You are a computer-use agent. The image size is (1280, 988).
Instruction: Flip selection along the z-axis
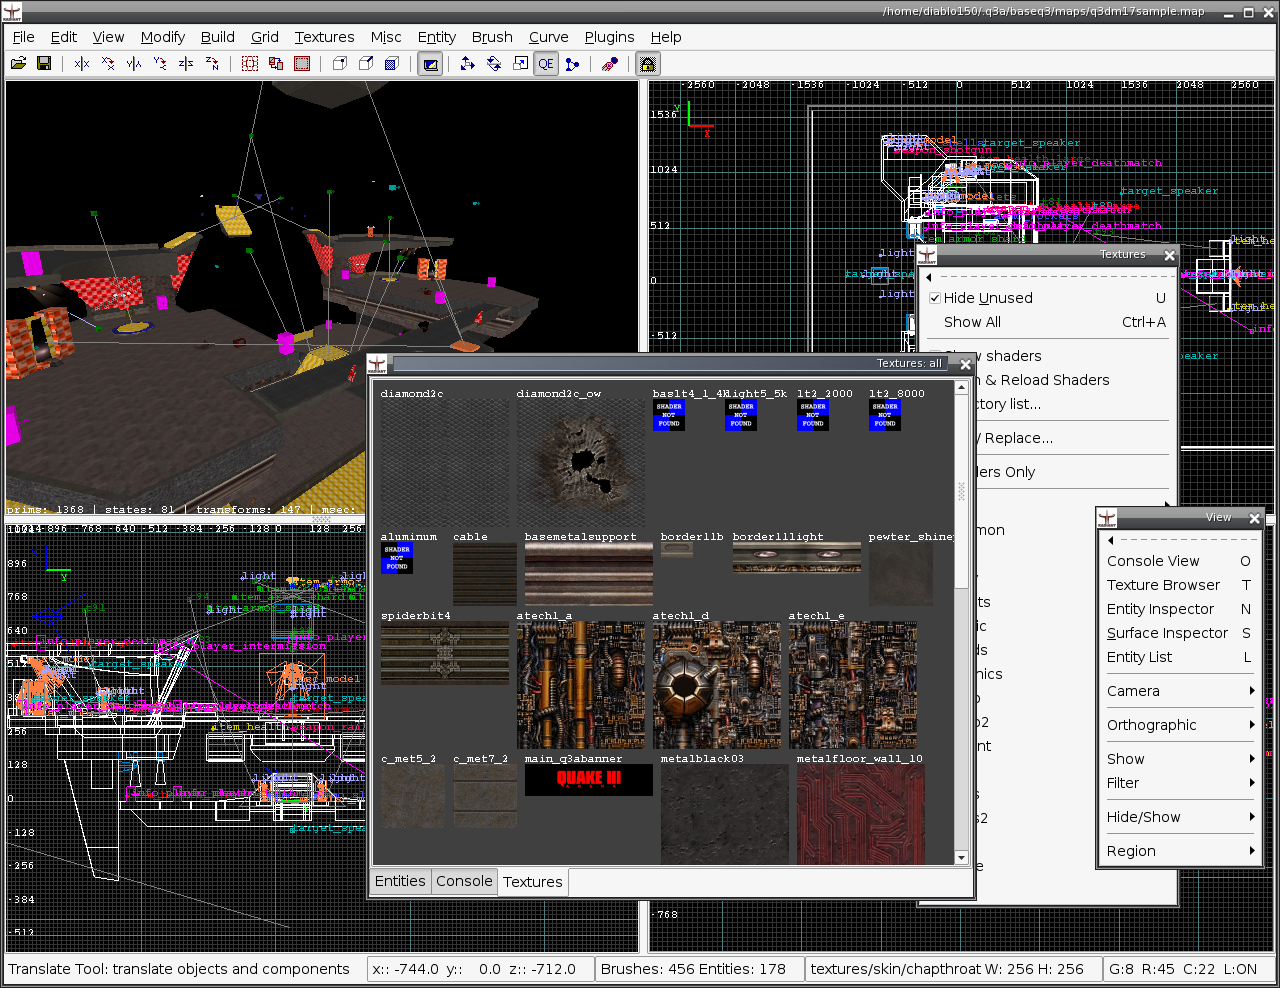[x=186, y=64]
